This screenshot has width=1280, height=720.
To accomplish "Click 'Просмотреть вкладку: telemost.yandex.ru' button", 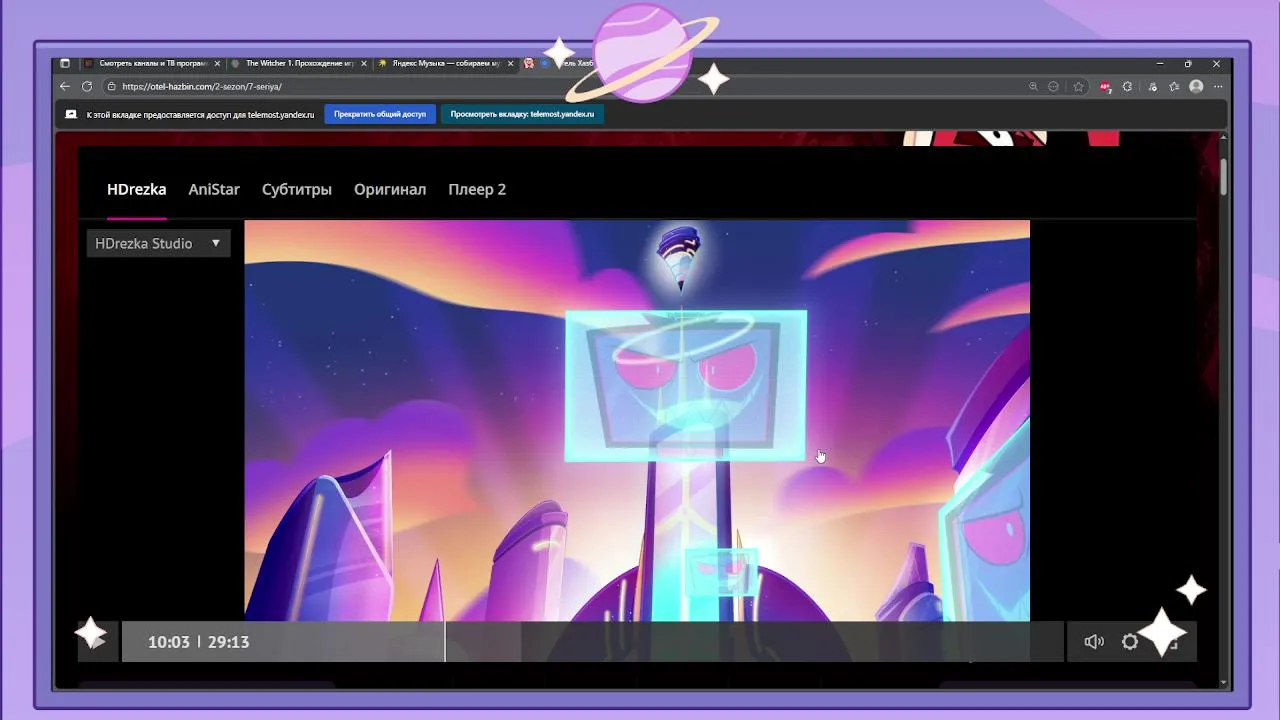I will (x=522, y=114).
